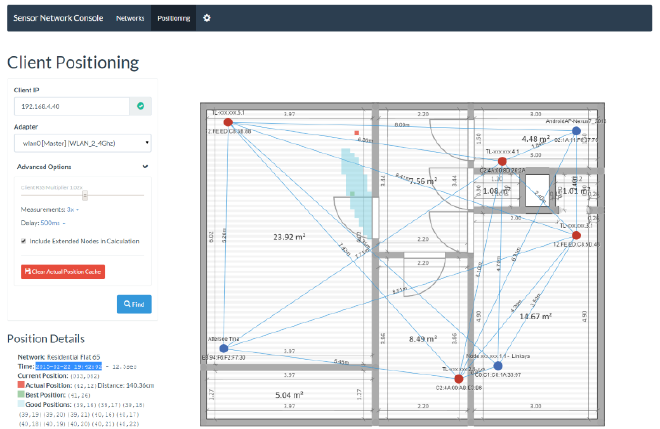660x429 pixels.
Task: Select the blue Allesee Tina node
Action: point(224,348)
